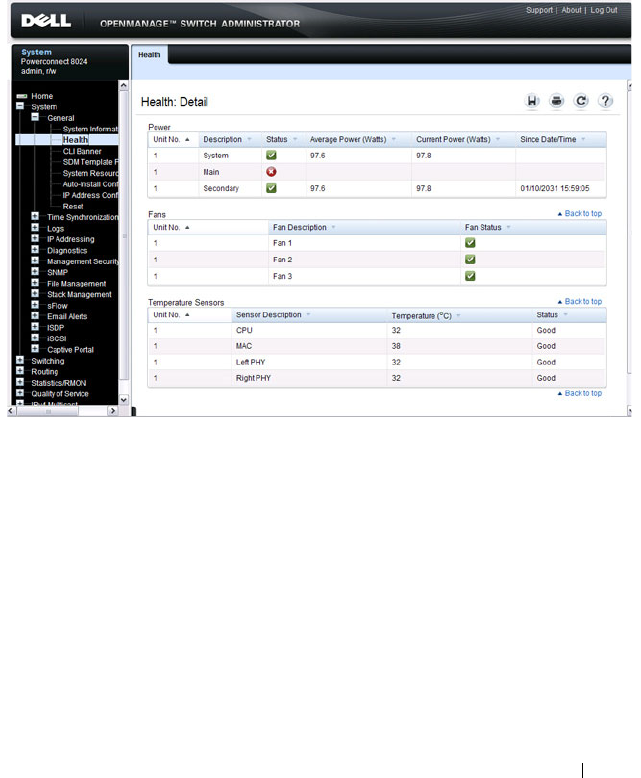Collapse the General tree node
641x778 pixels.
point(35,117)
